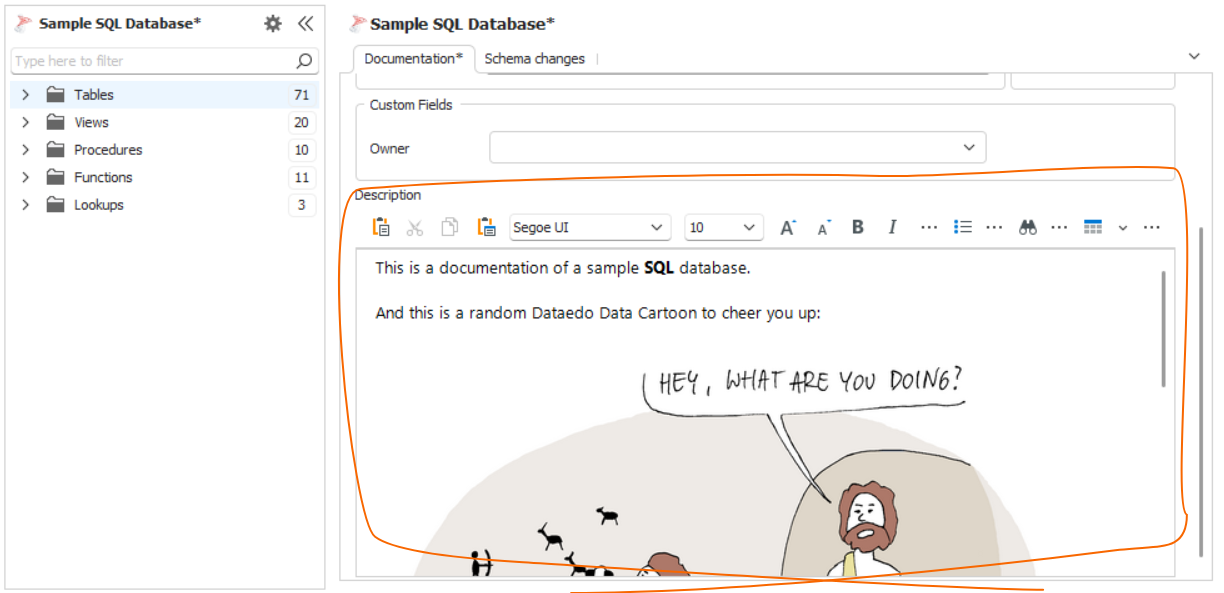Screen dimensions: 1224x593
Task: Select the Procedures folder item
Action: point(108,150)
